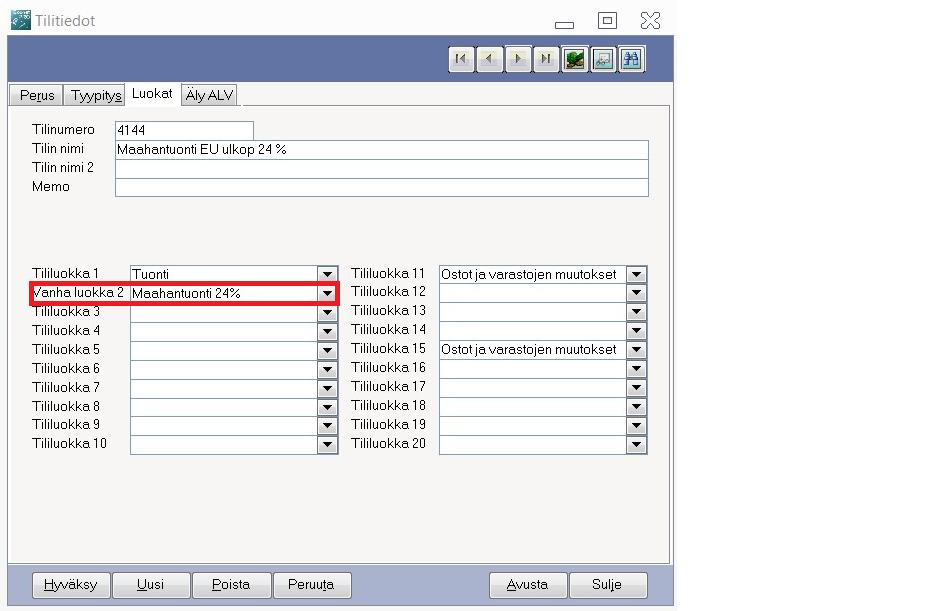This screenshot has width=945, height=611.
Task: Click the Tilitiedot app icon in title bar
Action: (x=20, y=20)
